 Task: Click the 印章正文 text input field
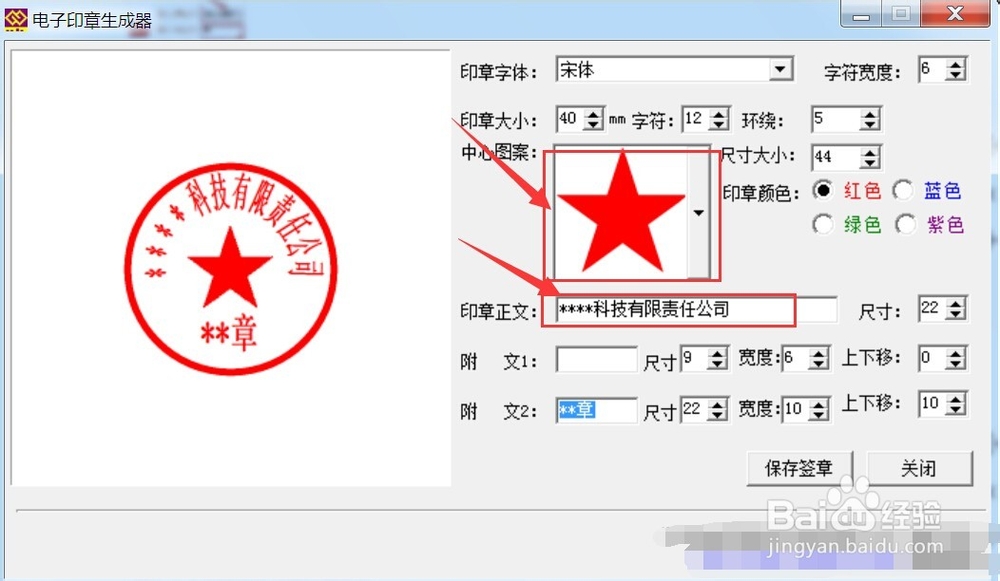(x=696, y=310)
